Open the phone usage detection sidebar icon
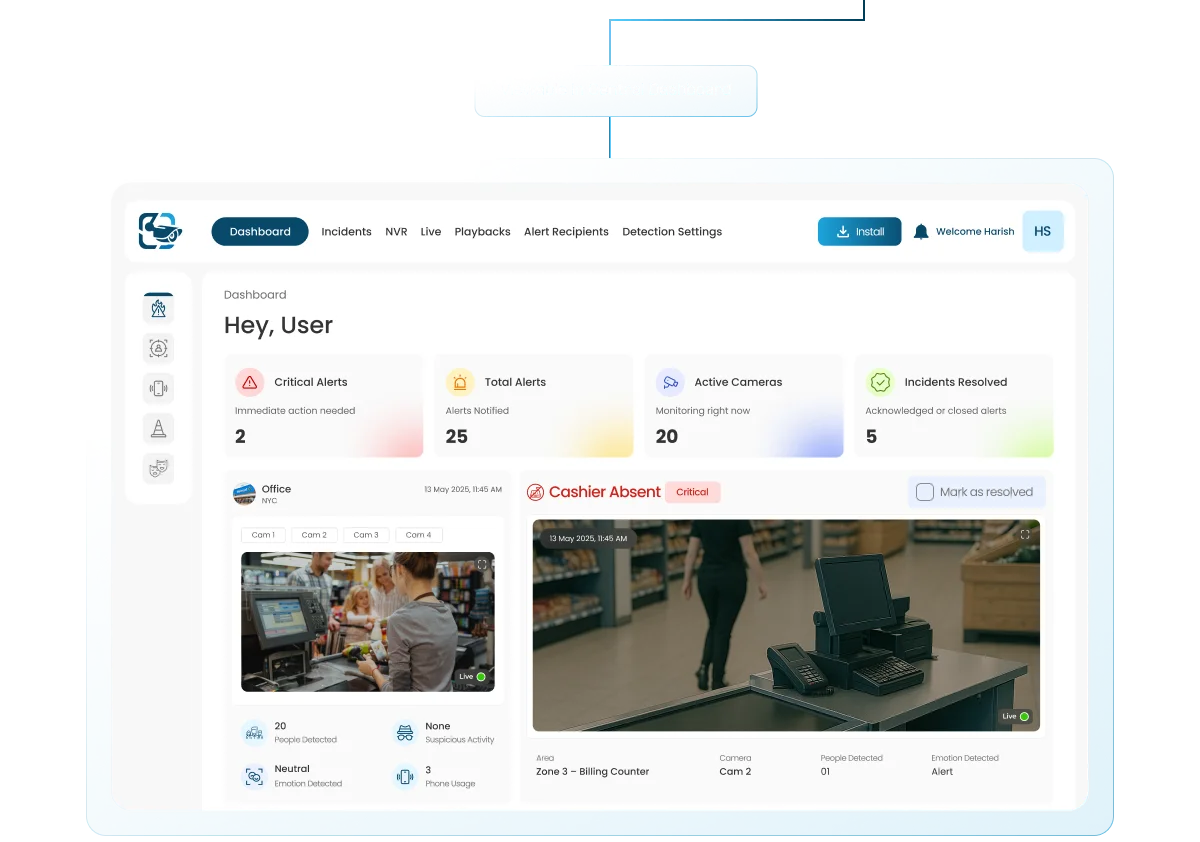The image size is (1200, 842). click(158, 388)
